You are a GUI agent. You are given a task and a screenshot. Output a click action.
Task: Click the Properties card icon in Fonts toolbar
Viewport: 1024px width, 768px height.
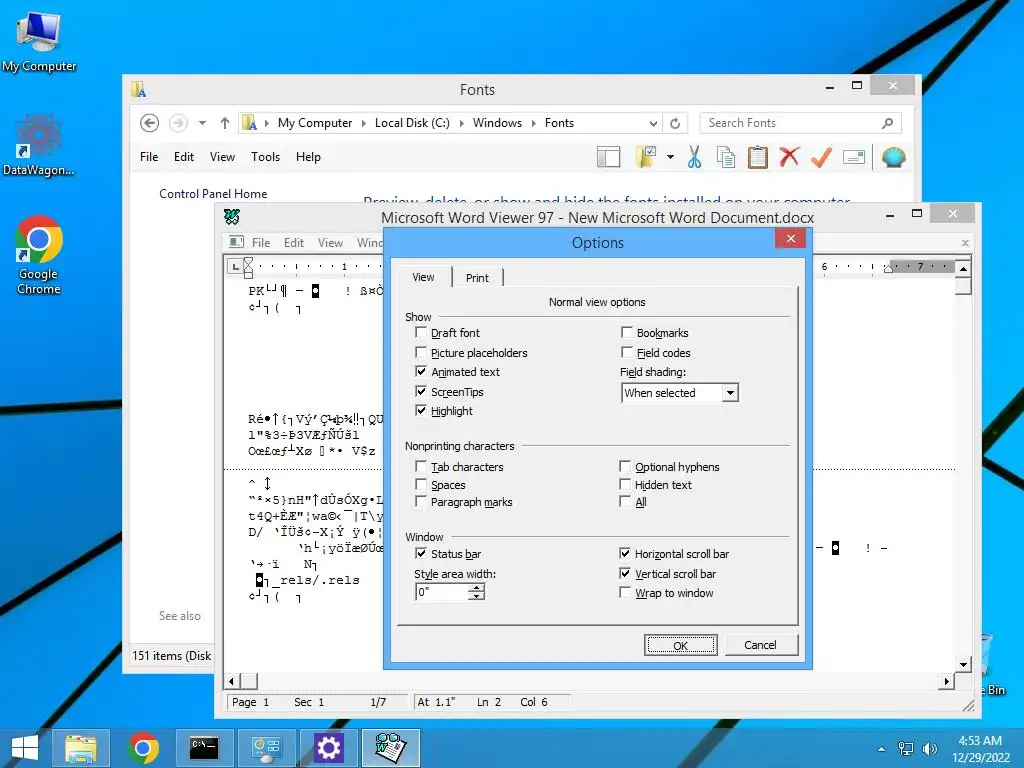coord(854,157)
